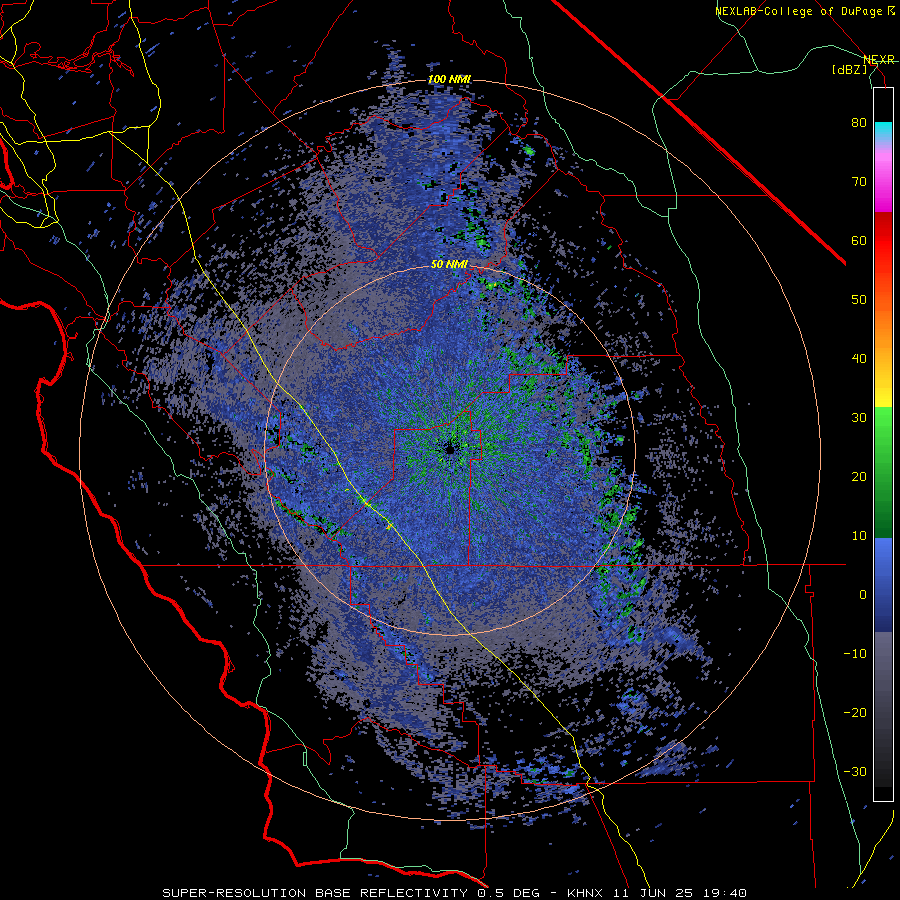Screen dimensions: 900x900
Task: Click the 40 value on dBZ scale
Action: (859, 359)
